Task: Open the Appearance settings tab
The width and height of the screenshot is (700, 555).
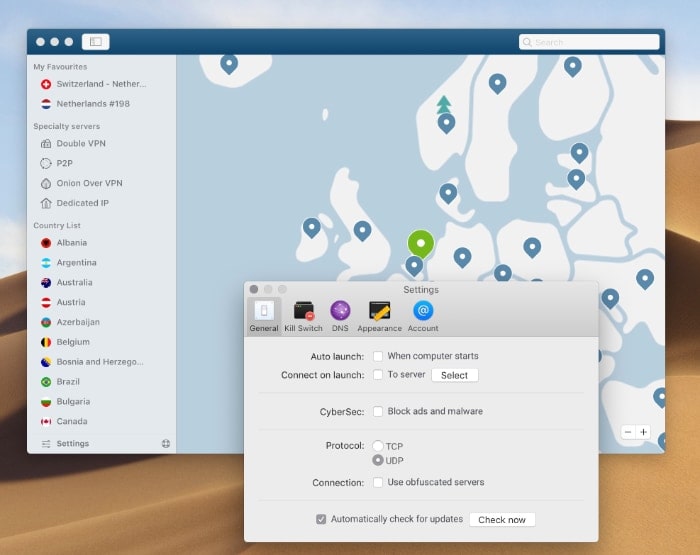Action: (379, 316)
